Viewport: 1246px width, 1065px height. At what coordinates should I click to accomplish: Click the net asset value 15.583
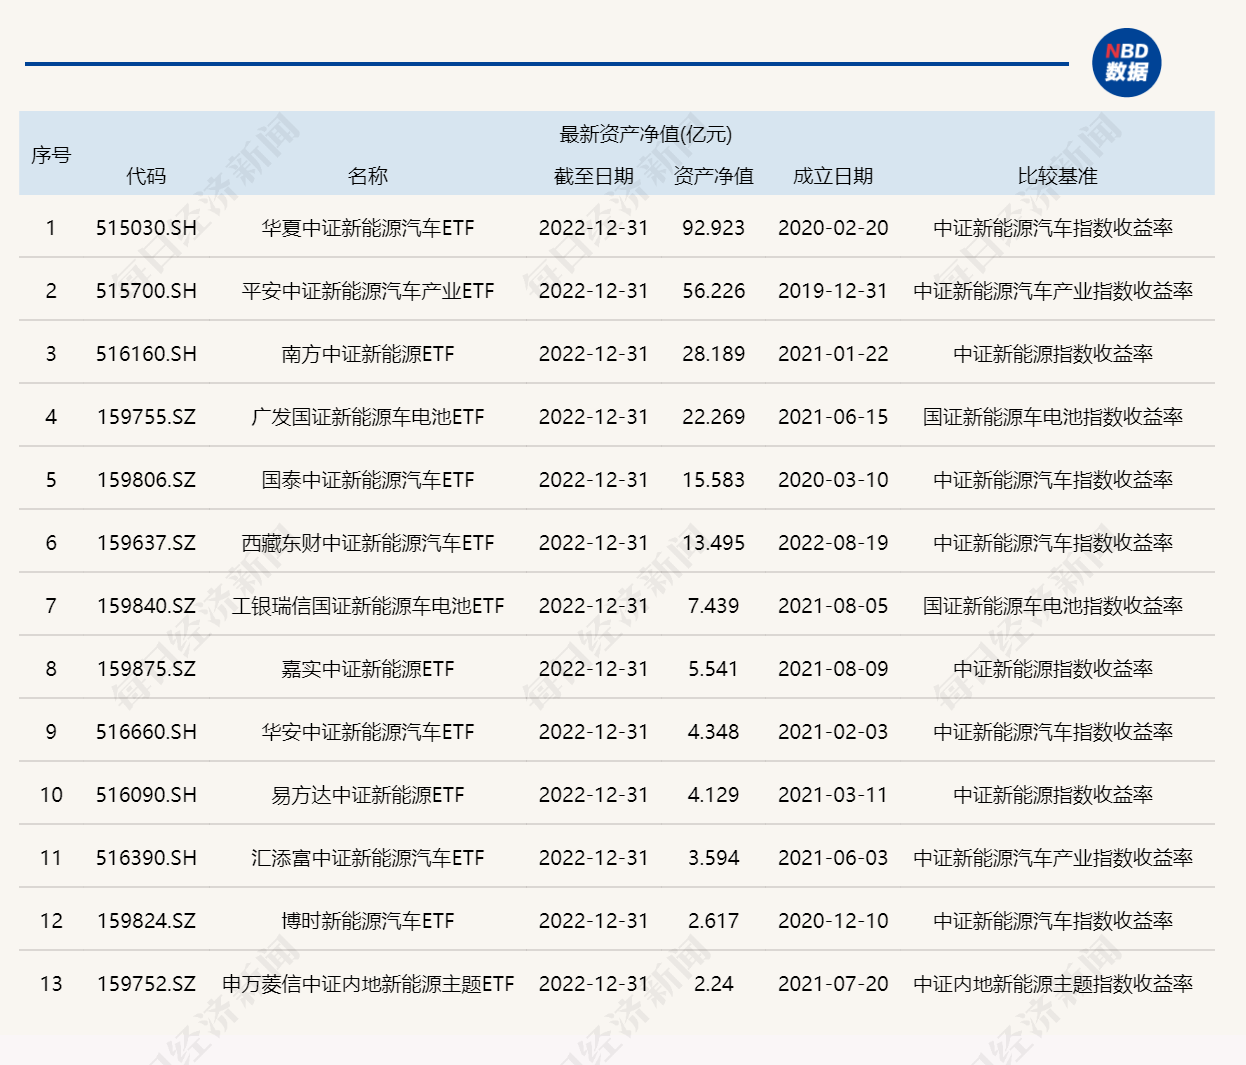[x=713, y=480]
